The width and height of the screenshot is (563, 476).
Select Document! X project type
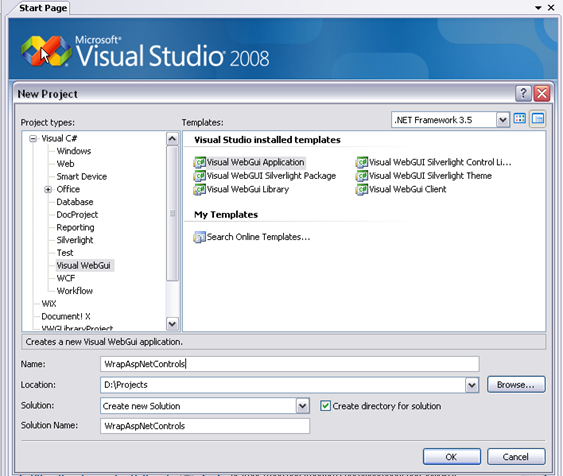coord(66,317)
